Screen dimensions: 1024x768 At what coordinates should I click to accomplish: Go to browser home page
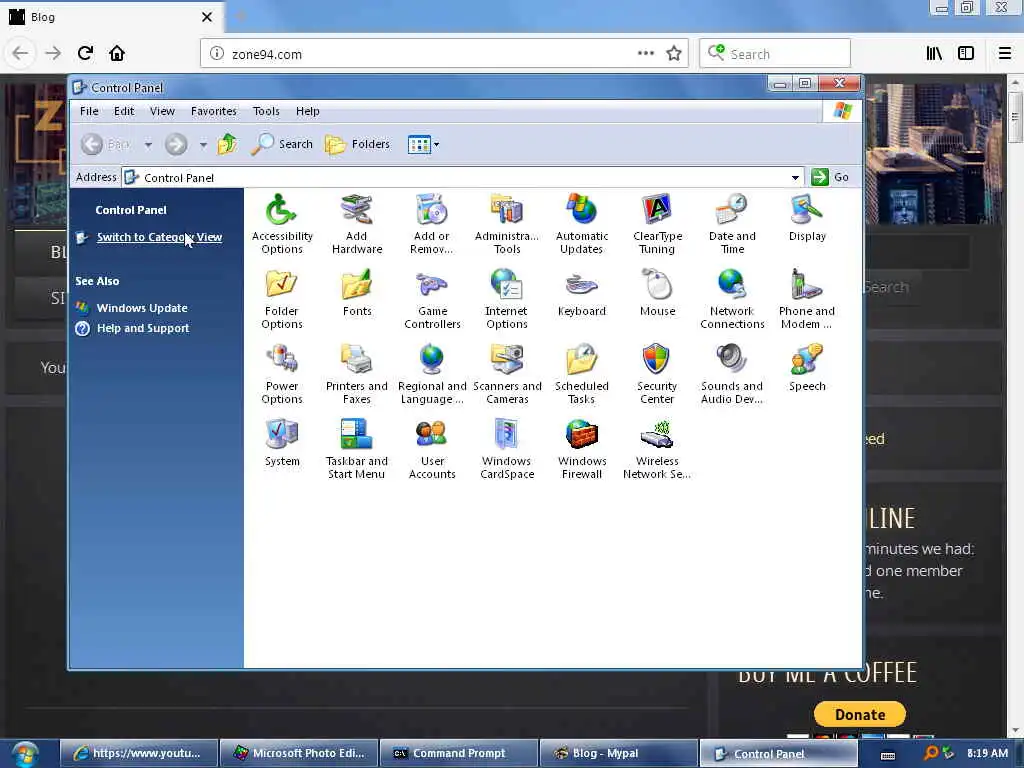[117, 54]
